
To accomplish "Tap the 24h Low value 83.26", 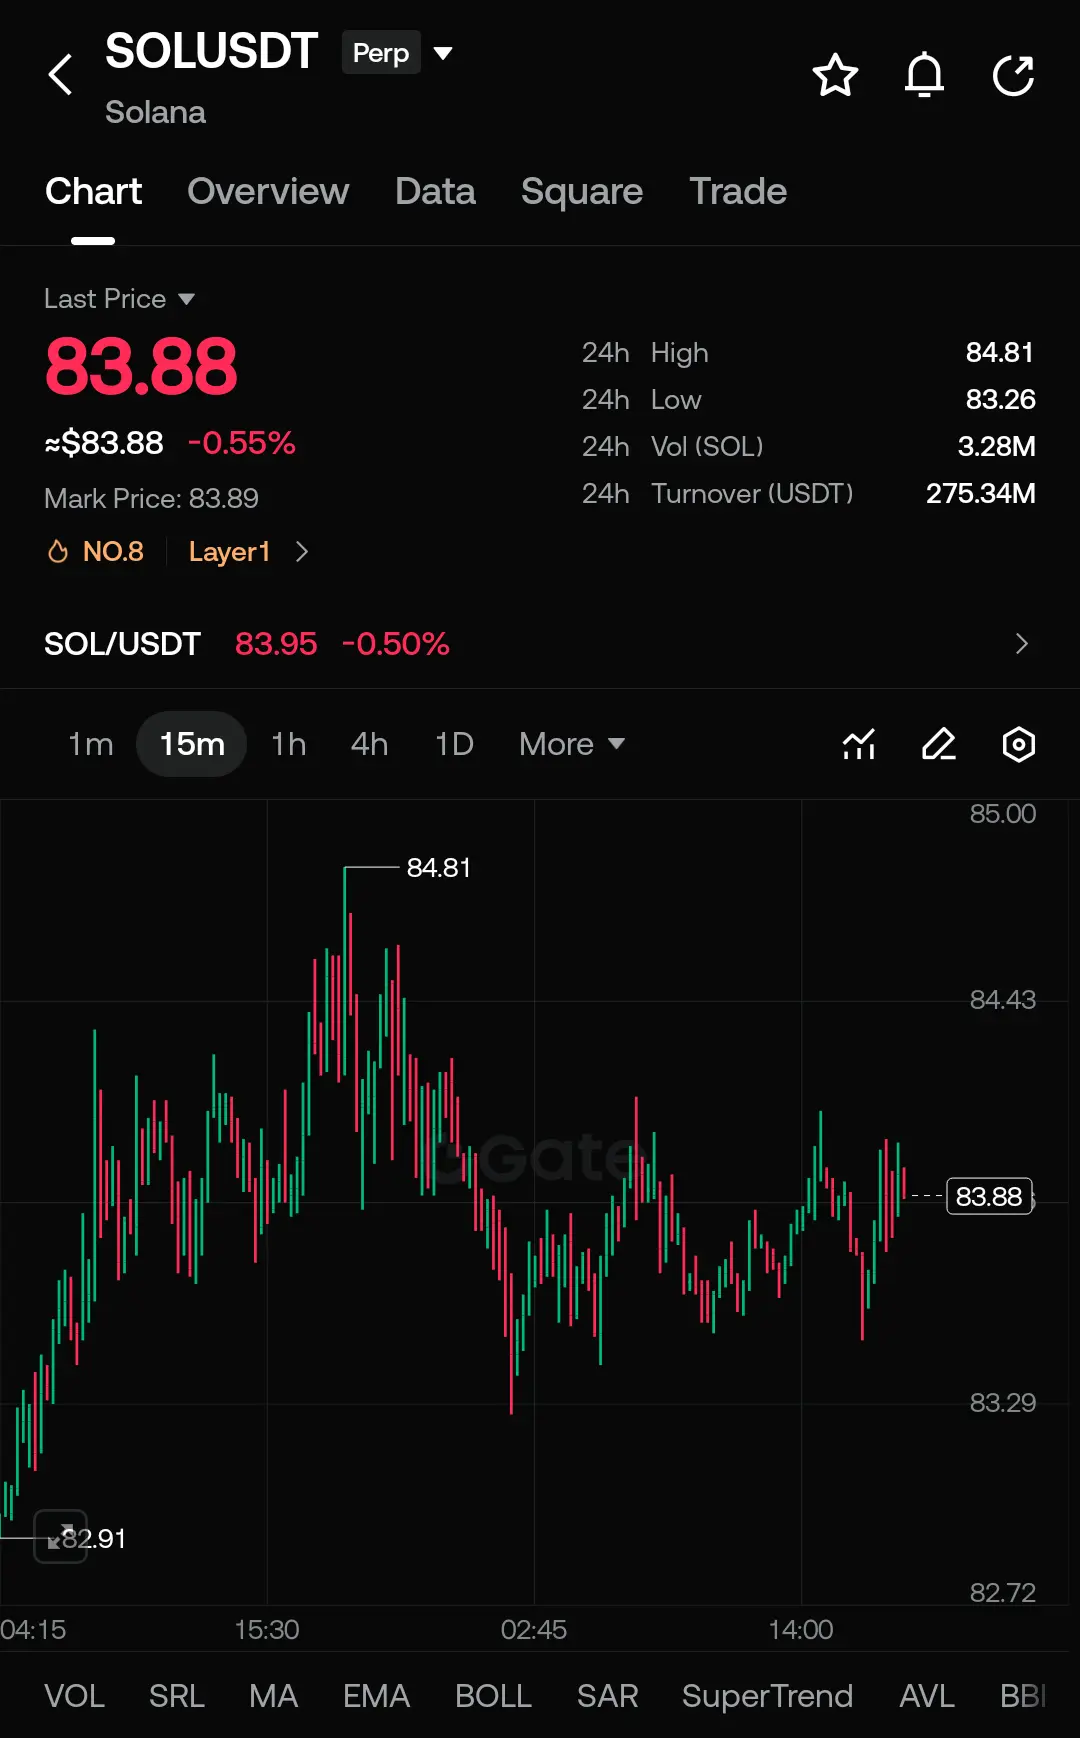I will pyautogui.click(x=1000, y=399).
